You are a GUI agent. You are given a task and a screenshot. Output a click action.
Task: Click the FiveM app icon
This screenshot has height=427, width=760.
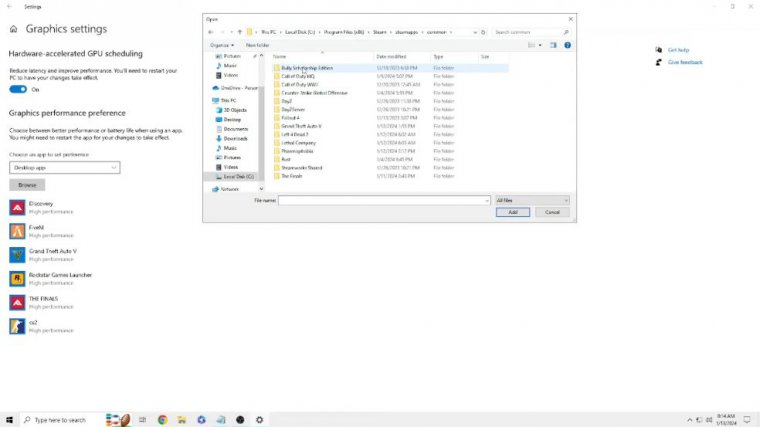click(17, 230)
